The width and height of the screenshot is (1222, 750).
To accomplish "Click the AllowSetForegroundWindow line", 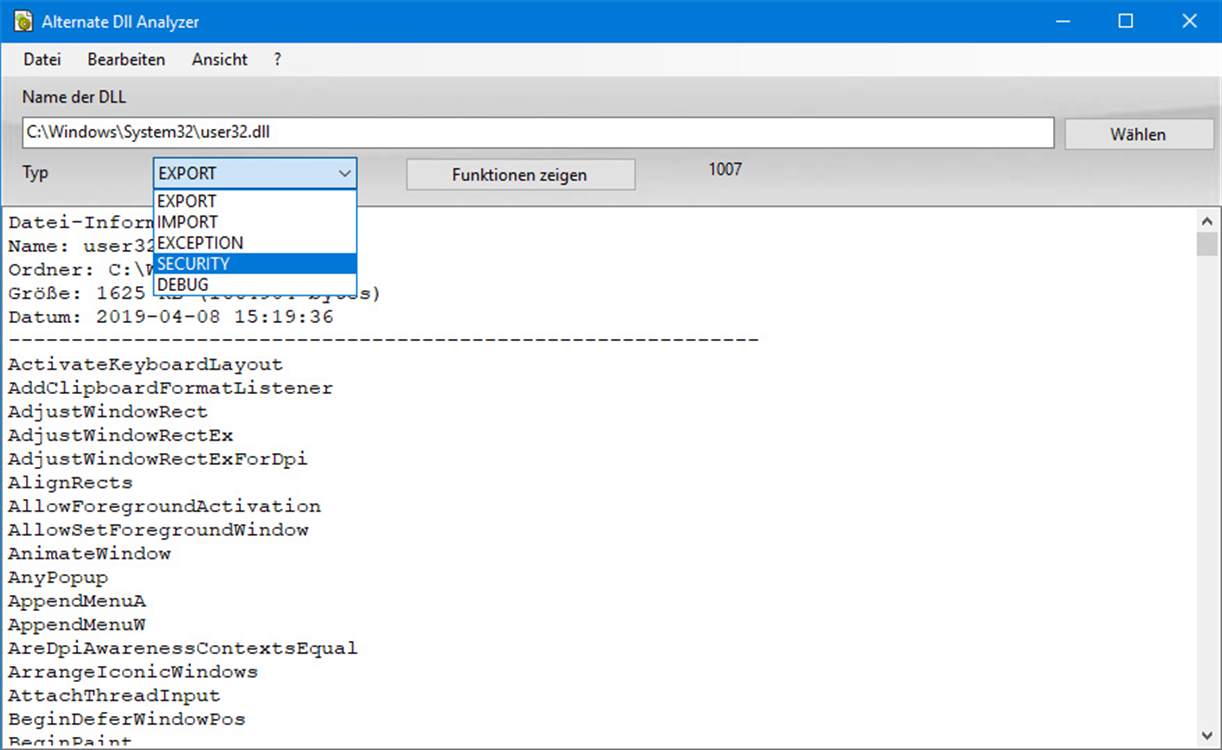I will (158, 530).
